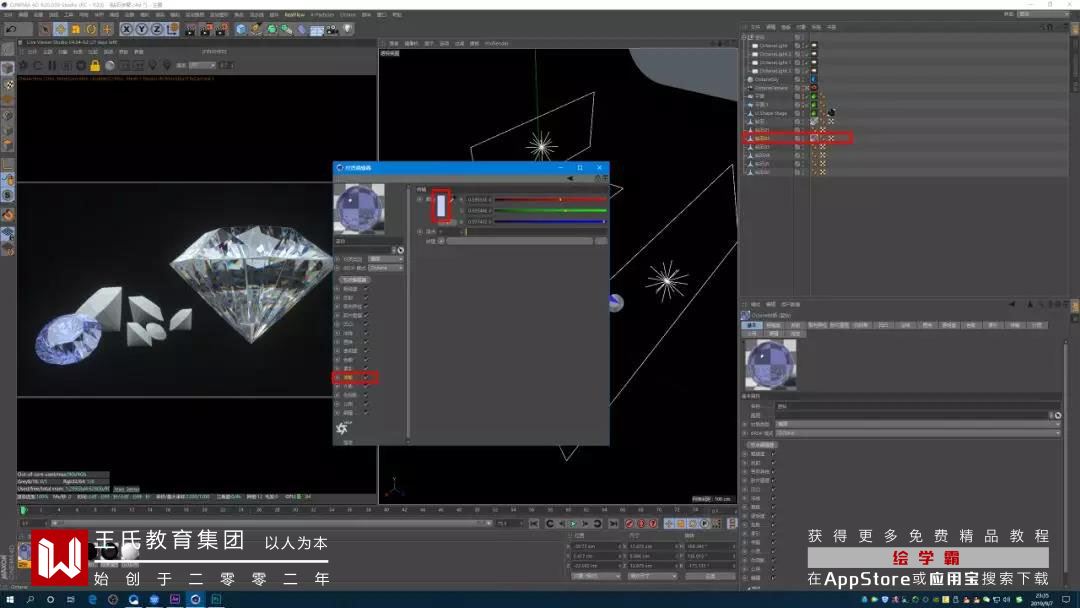Go to start of animation
This screenshot has width=1080, height=608.
tap(534, 524)
